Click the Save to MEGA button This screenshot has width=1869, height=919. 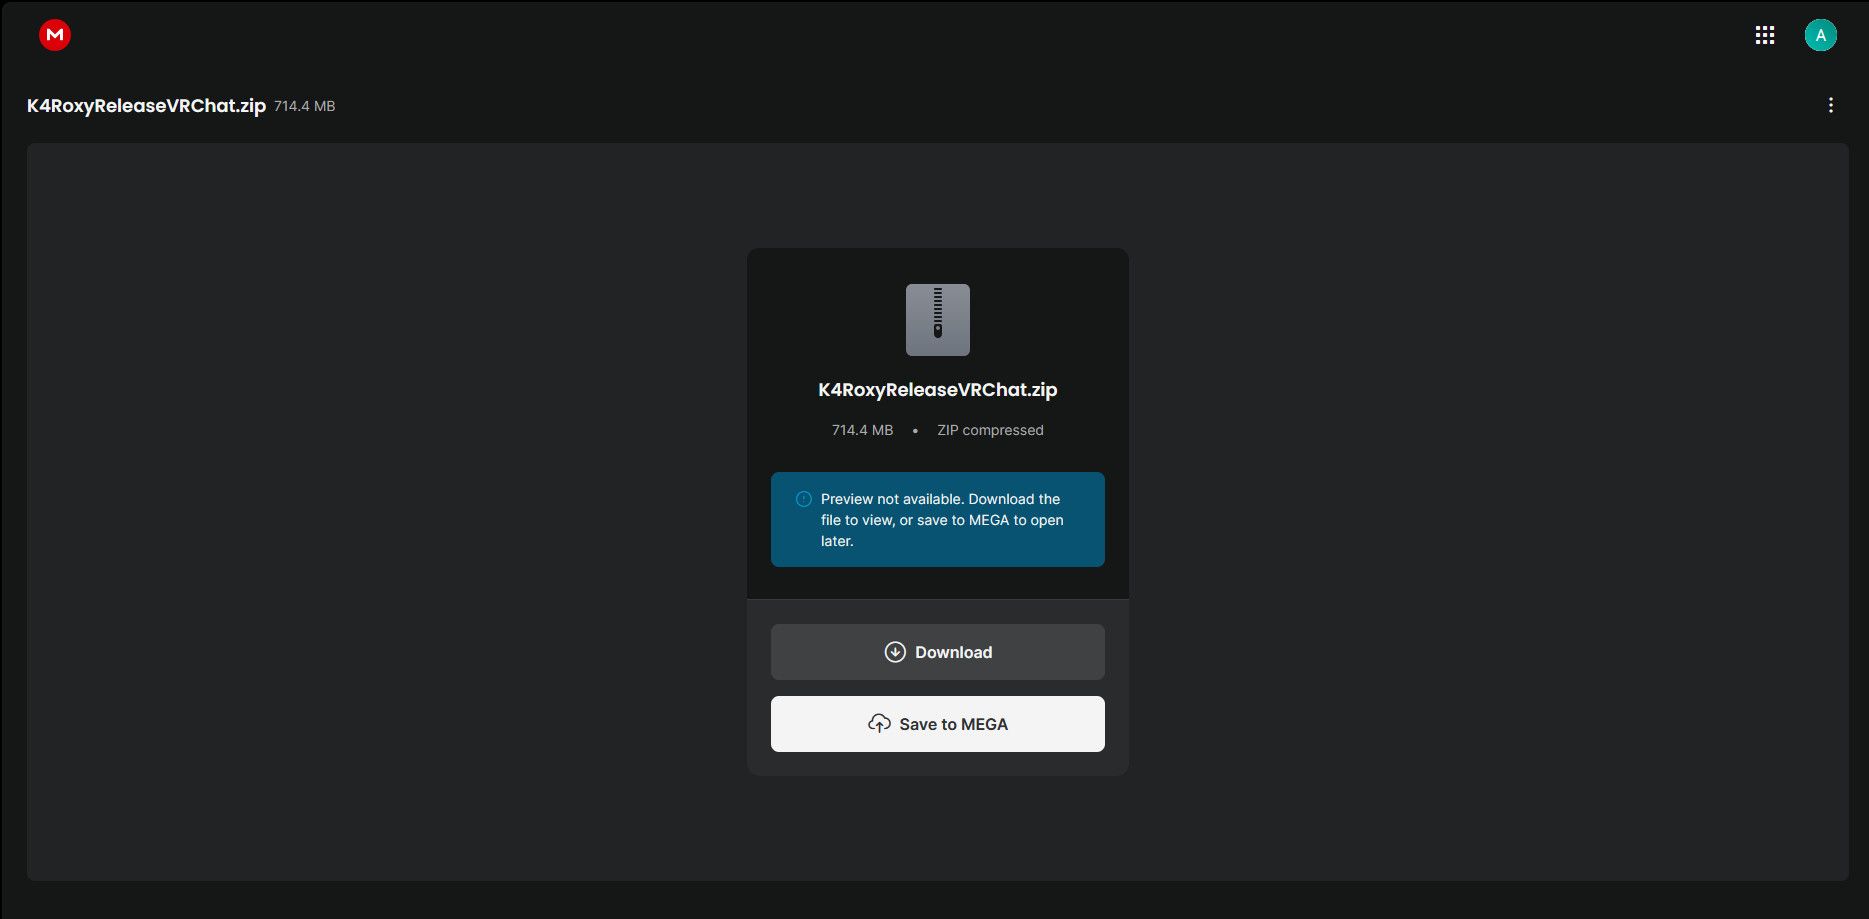point(938,724)
